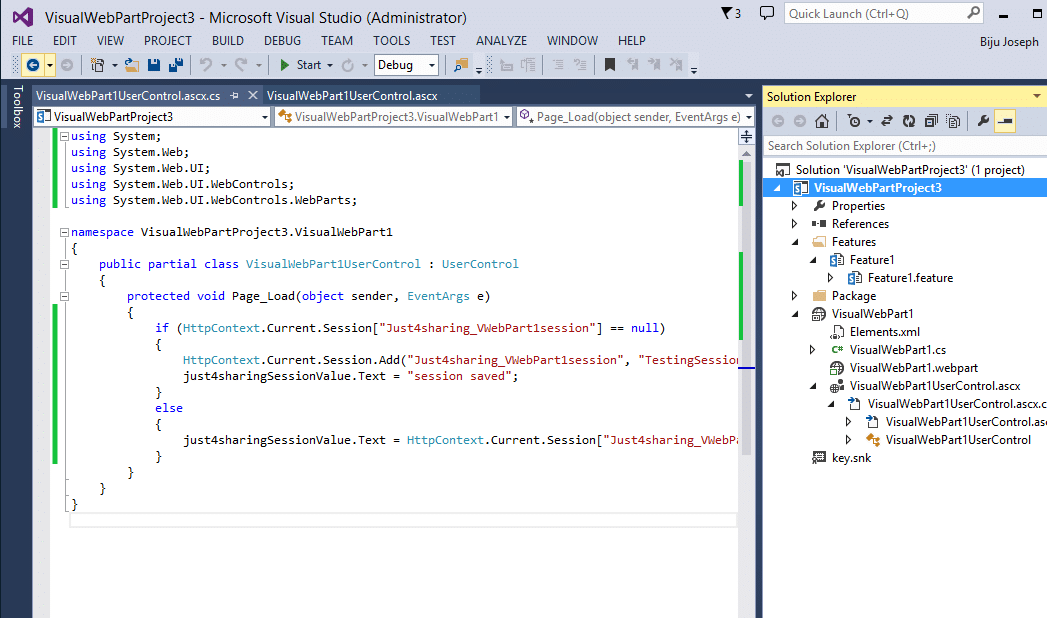Image resolution: width=1047 pixels, height=618 pixels.
Task: Click the Search Solution Explorer field
Action: [900, 146]
